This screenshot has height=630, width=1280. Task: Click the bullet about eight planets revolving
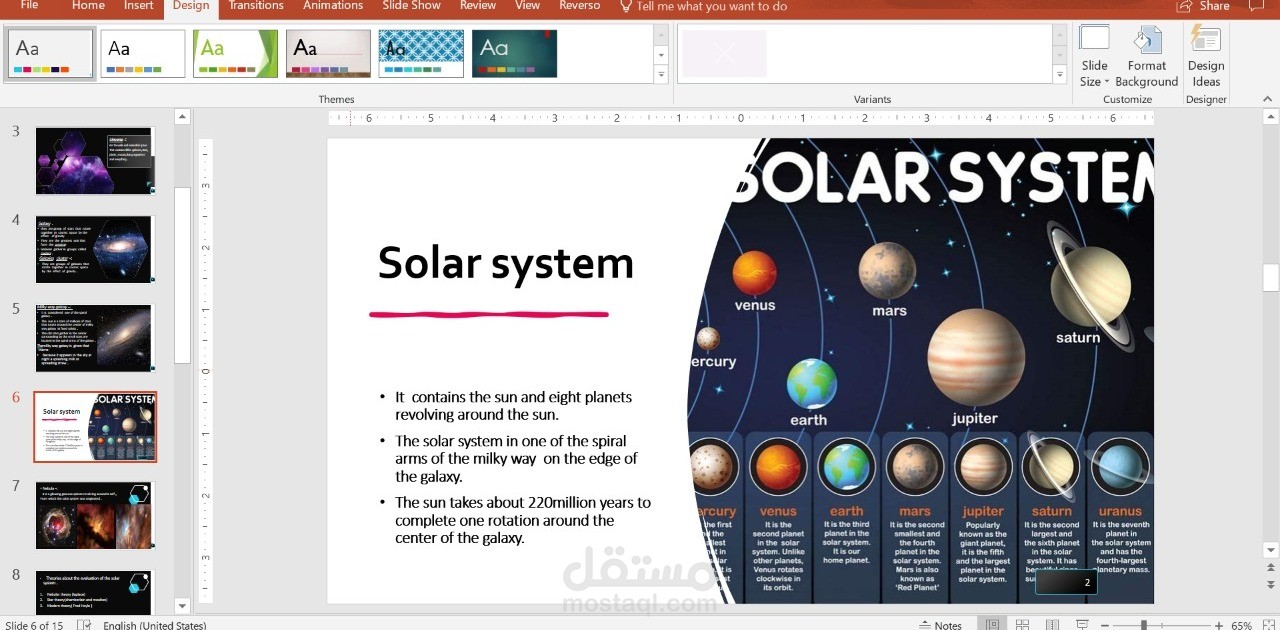tap(513, 405)
